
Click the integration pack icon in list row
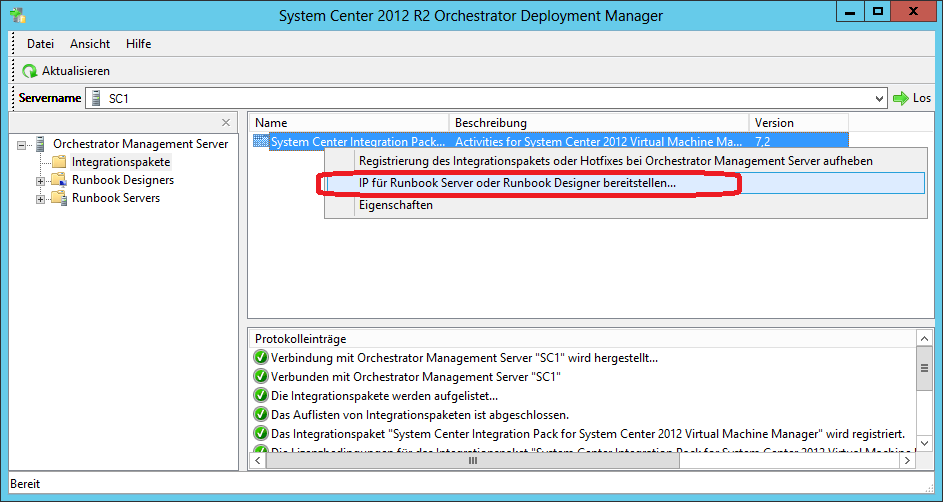[x=260, y=141]
